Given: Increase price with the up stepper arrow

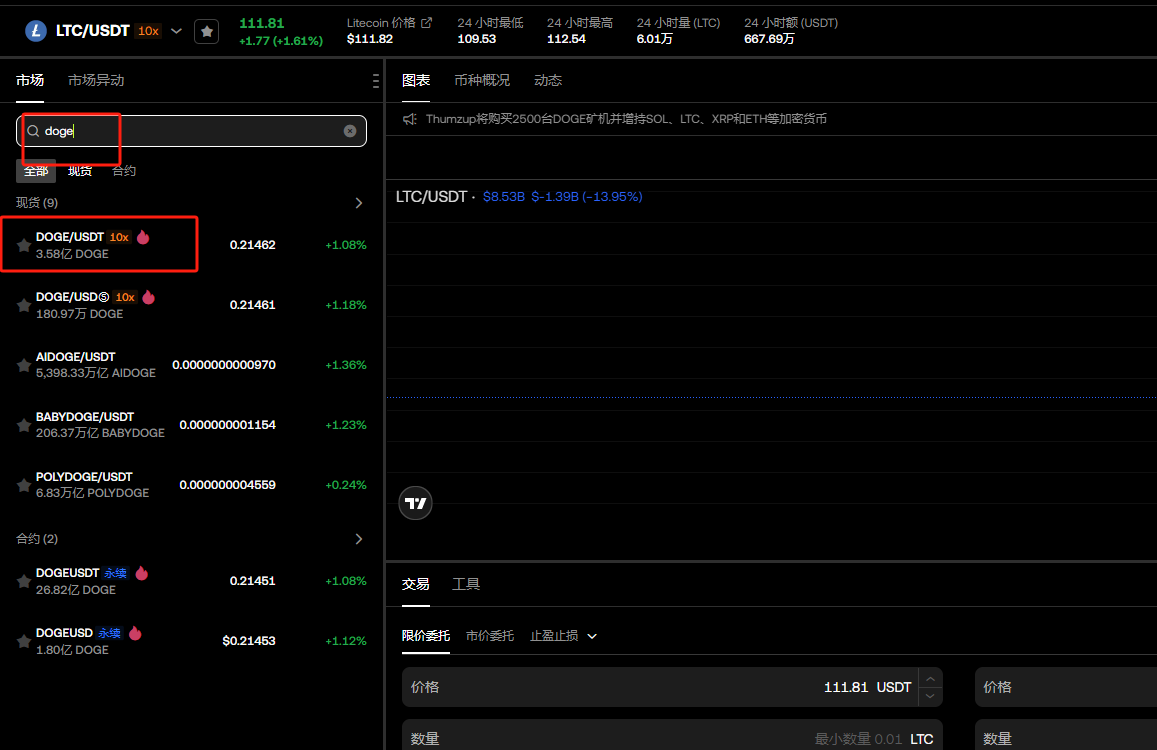Looking at the screenshot, I should [930, 678].
